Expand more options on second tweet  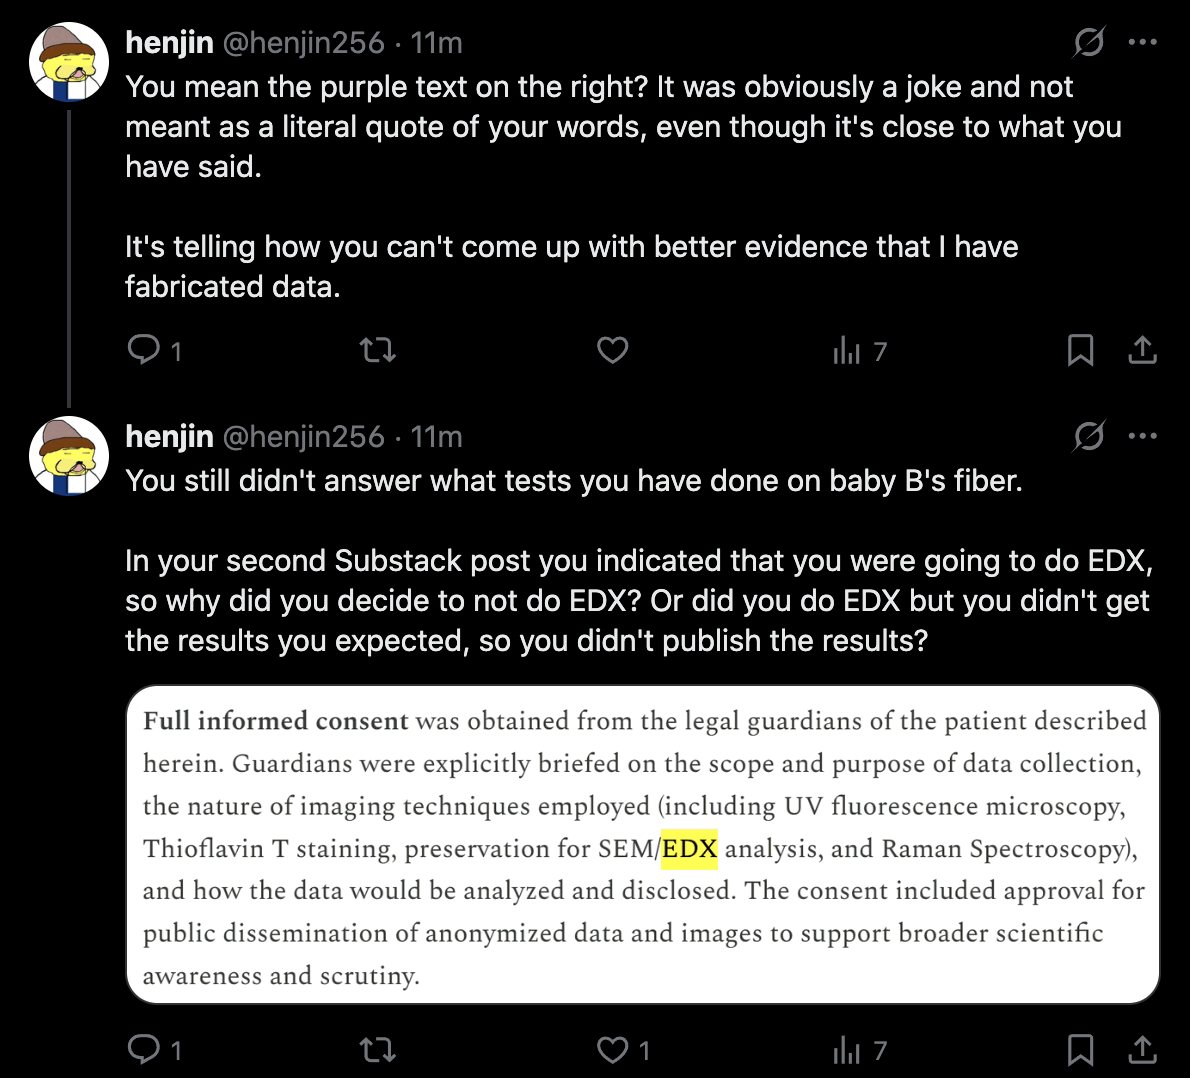[x=1142, y=436]
